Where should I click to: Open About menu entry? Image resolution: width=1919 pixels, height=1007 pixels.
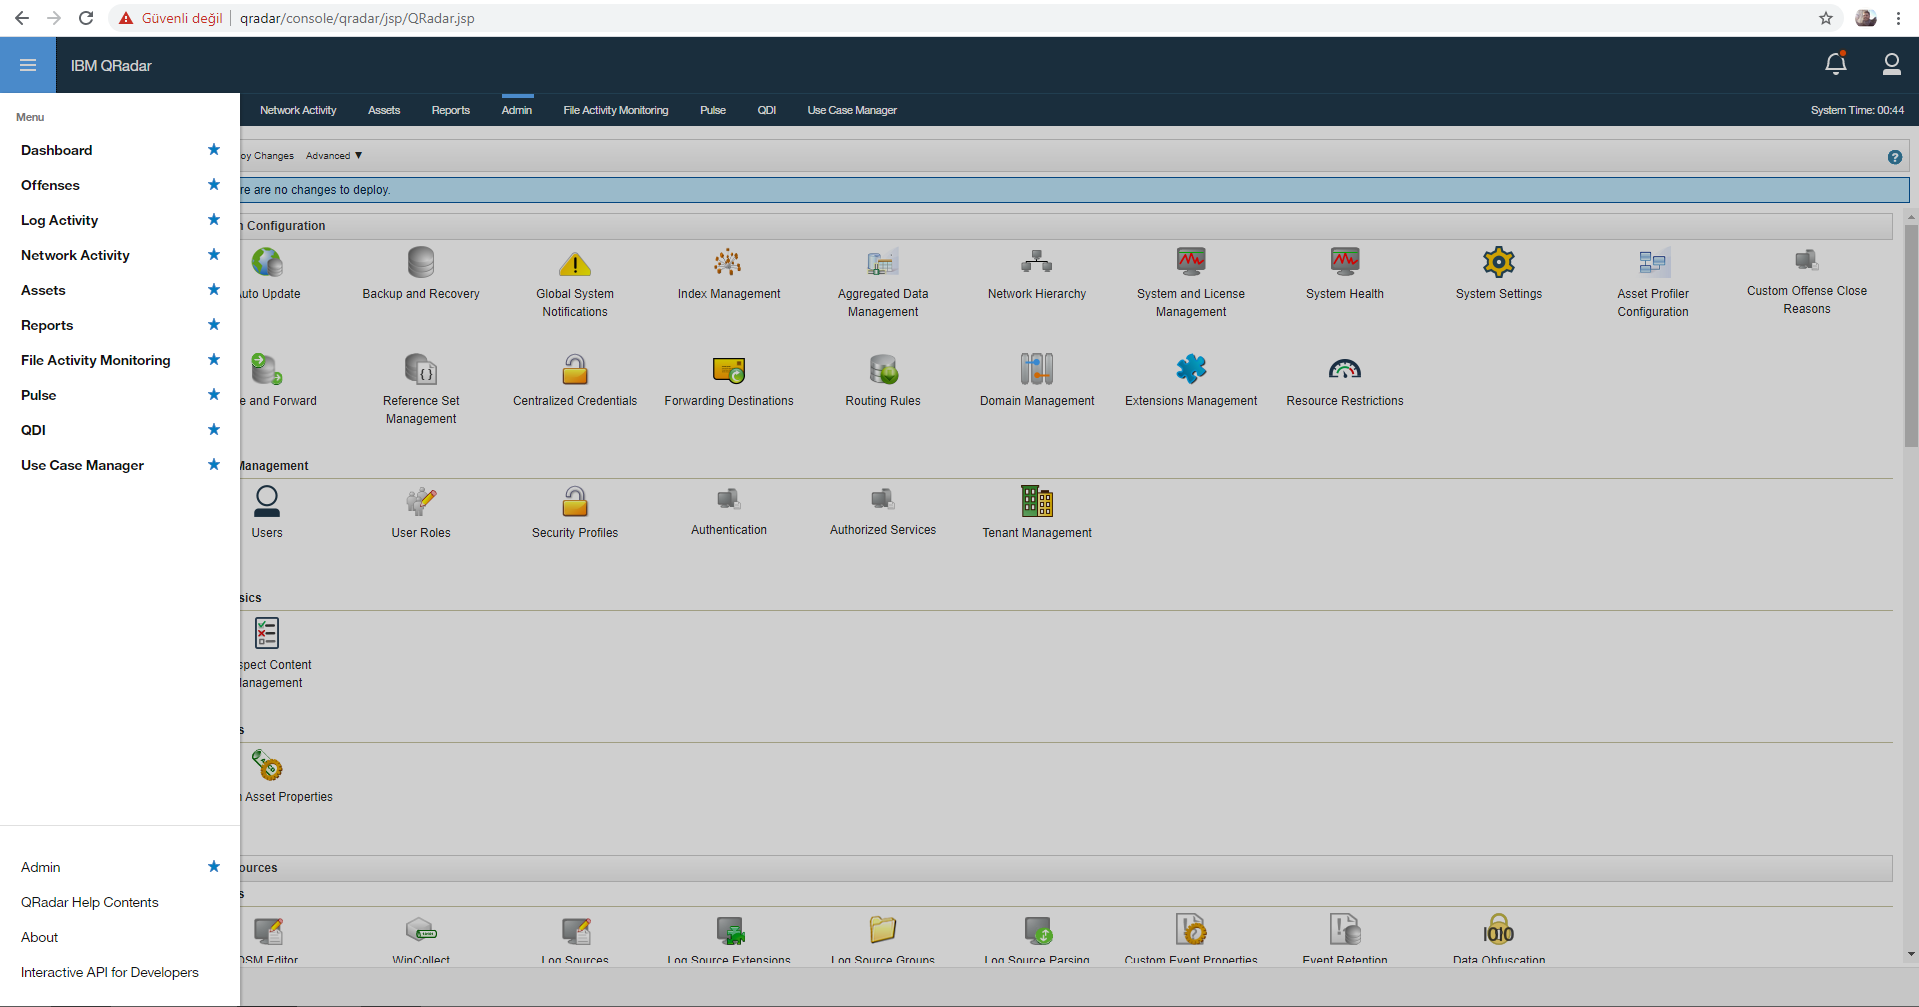tap(40, 937)
